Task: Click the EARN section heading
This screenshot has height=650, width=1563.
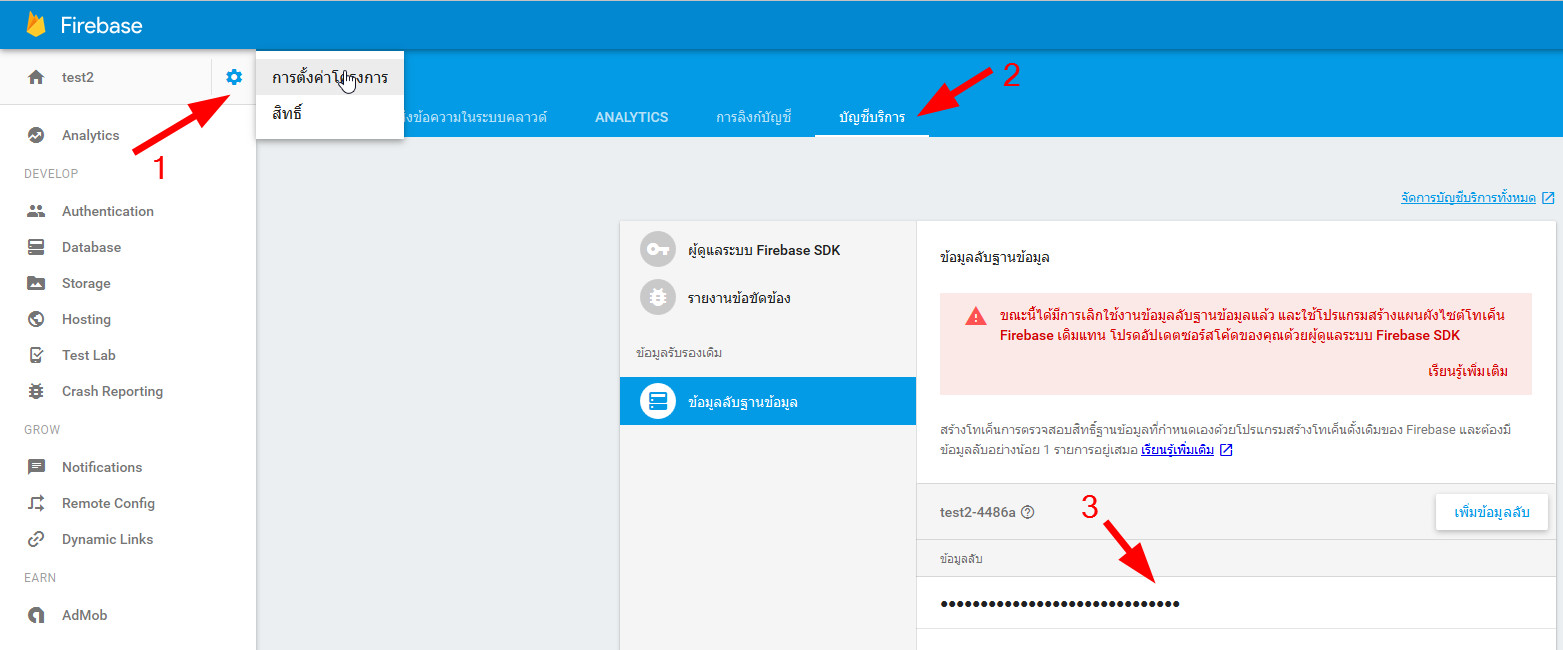Action: click(40, 578)
